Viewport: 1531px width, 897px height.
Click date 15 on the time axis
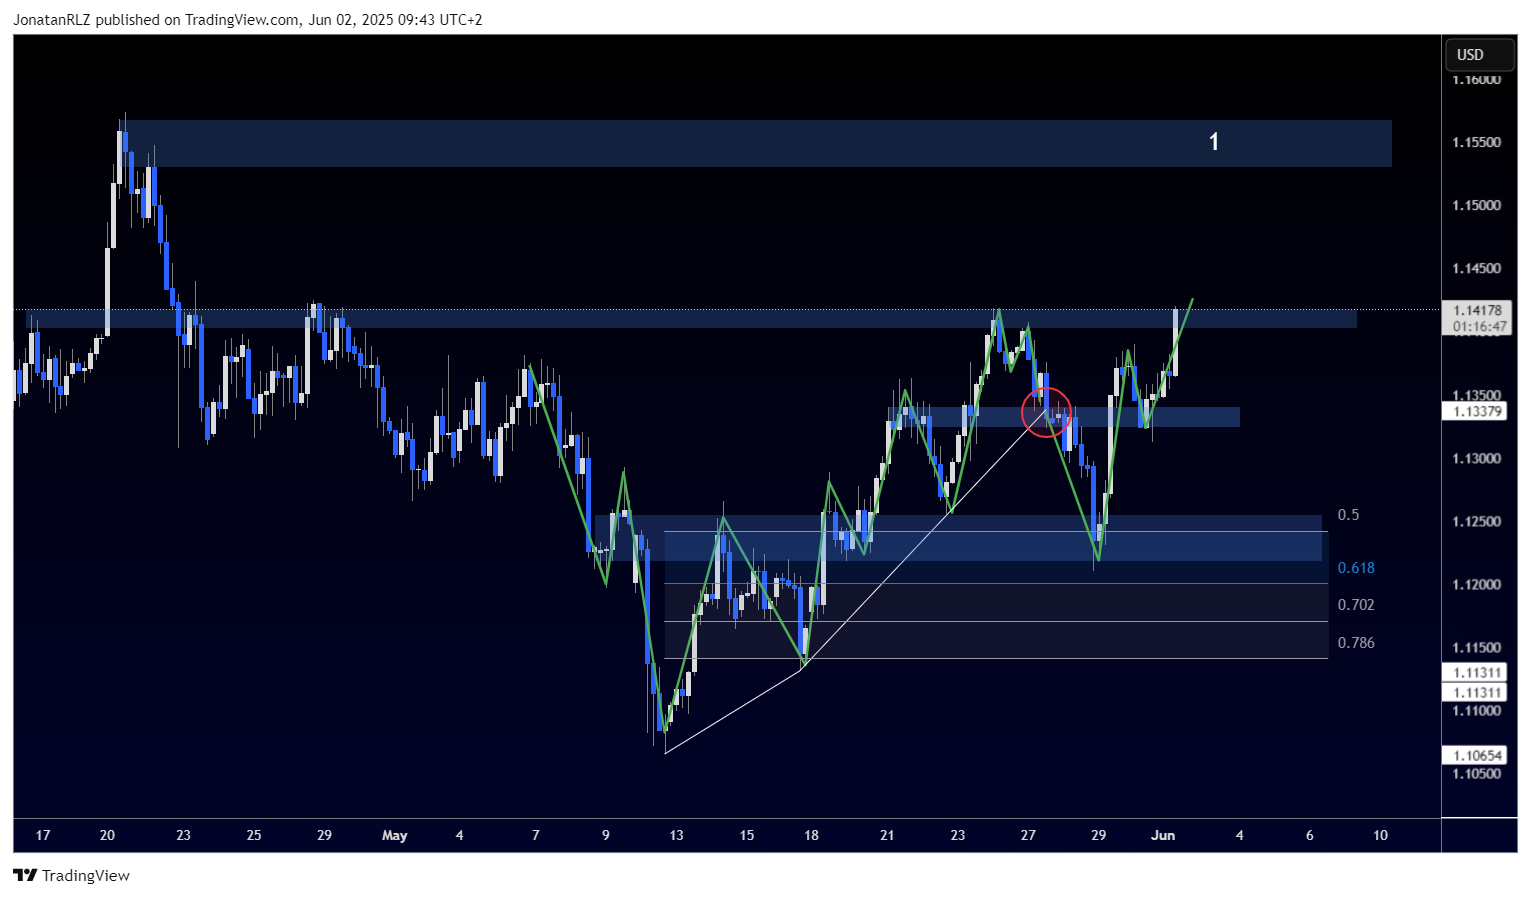click(747, 835)
